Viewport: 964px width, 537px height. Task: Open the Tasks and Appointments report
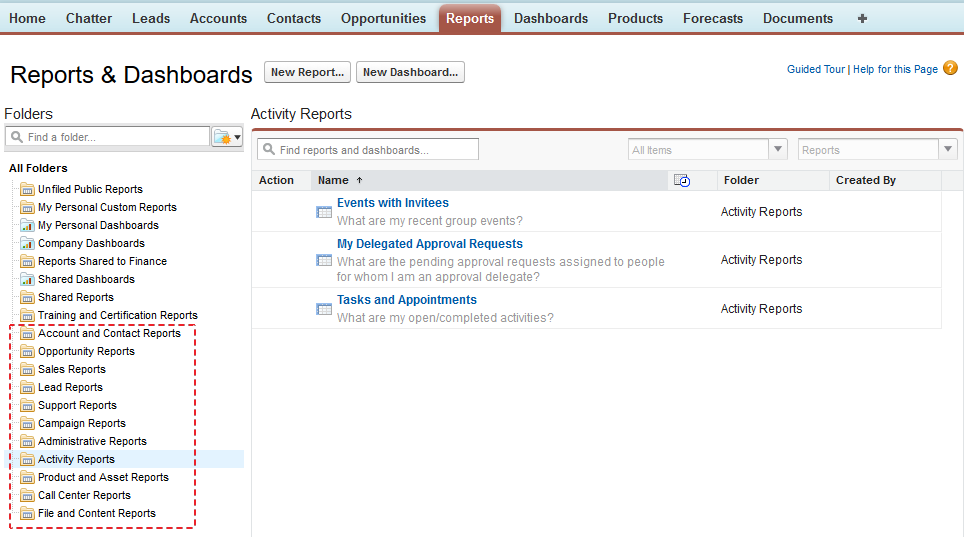click(406, 300)
